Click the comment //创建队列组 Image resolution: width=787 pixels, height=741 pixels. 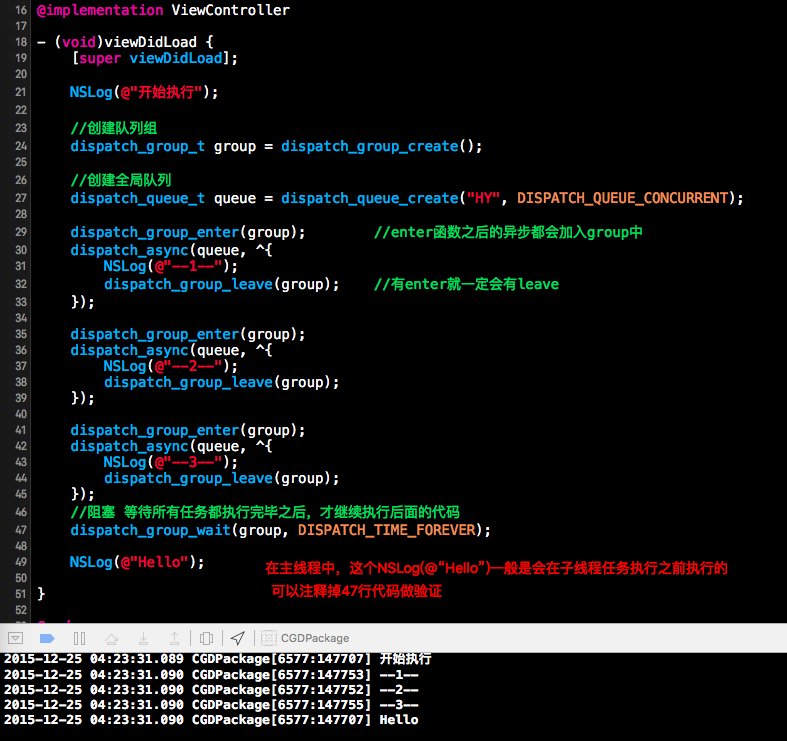114,128
